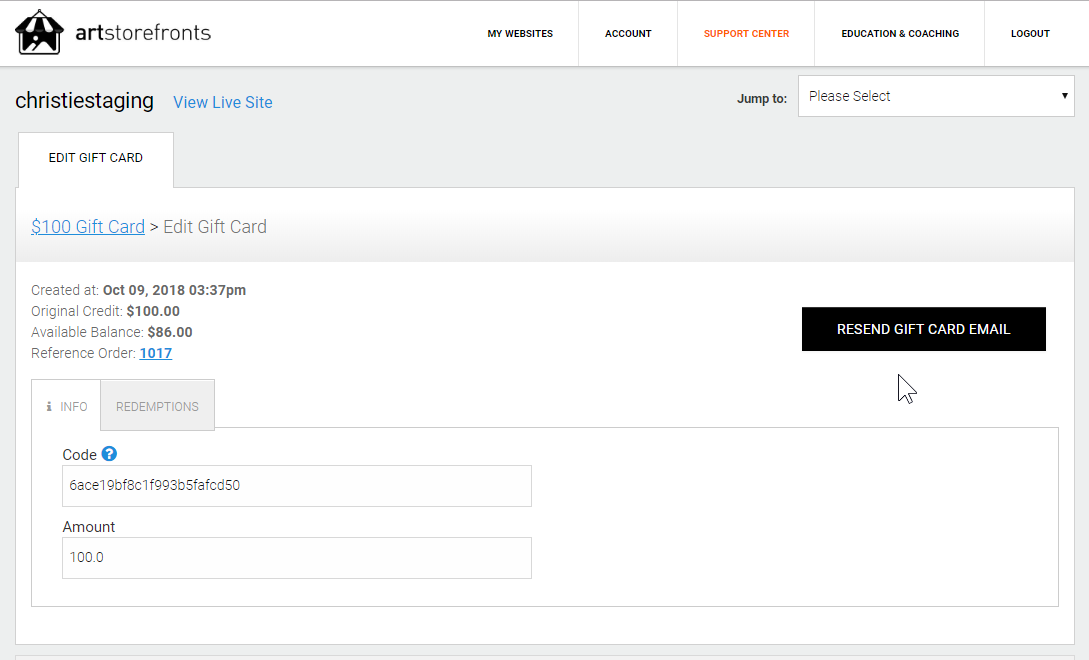Screen dimensions: 1089x660
Task: Select Education & Coaching in the header
Action: tap(900, 34)
